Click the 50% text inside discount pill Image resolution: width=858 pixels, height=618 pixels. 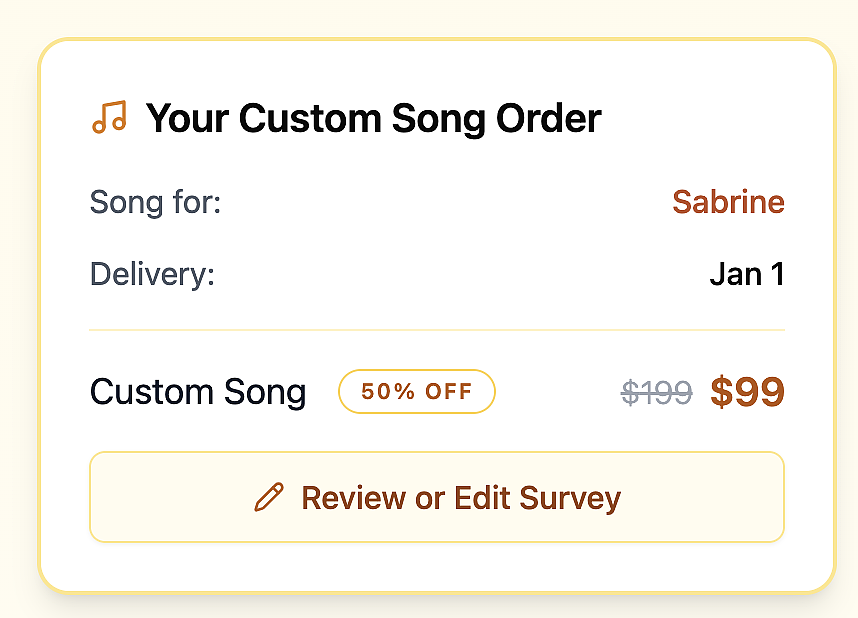[x=388, y=391]
